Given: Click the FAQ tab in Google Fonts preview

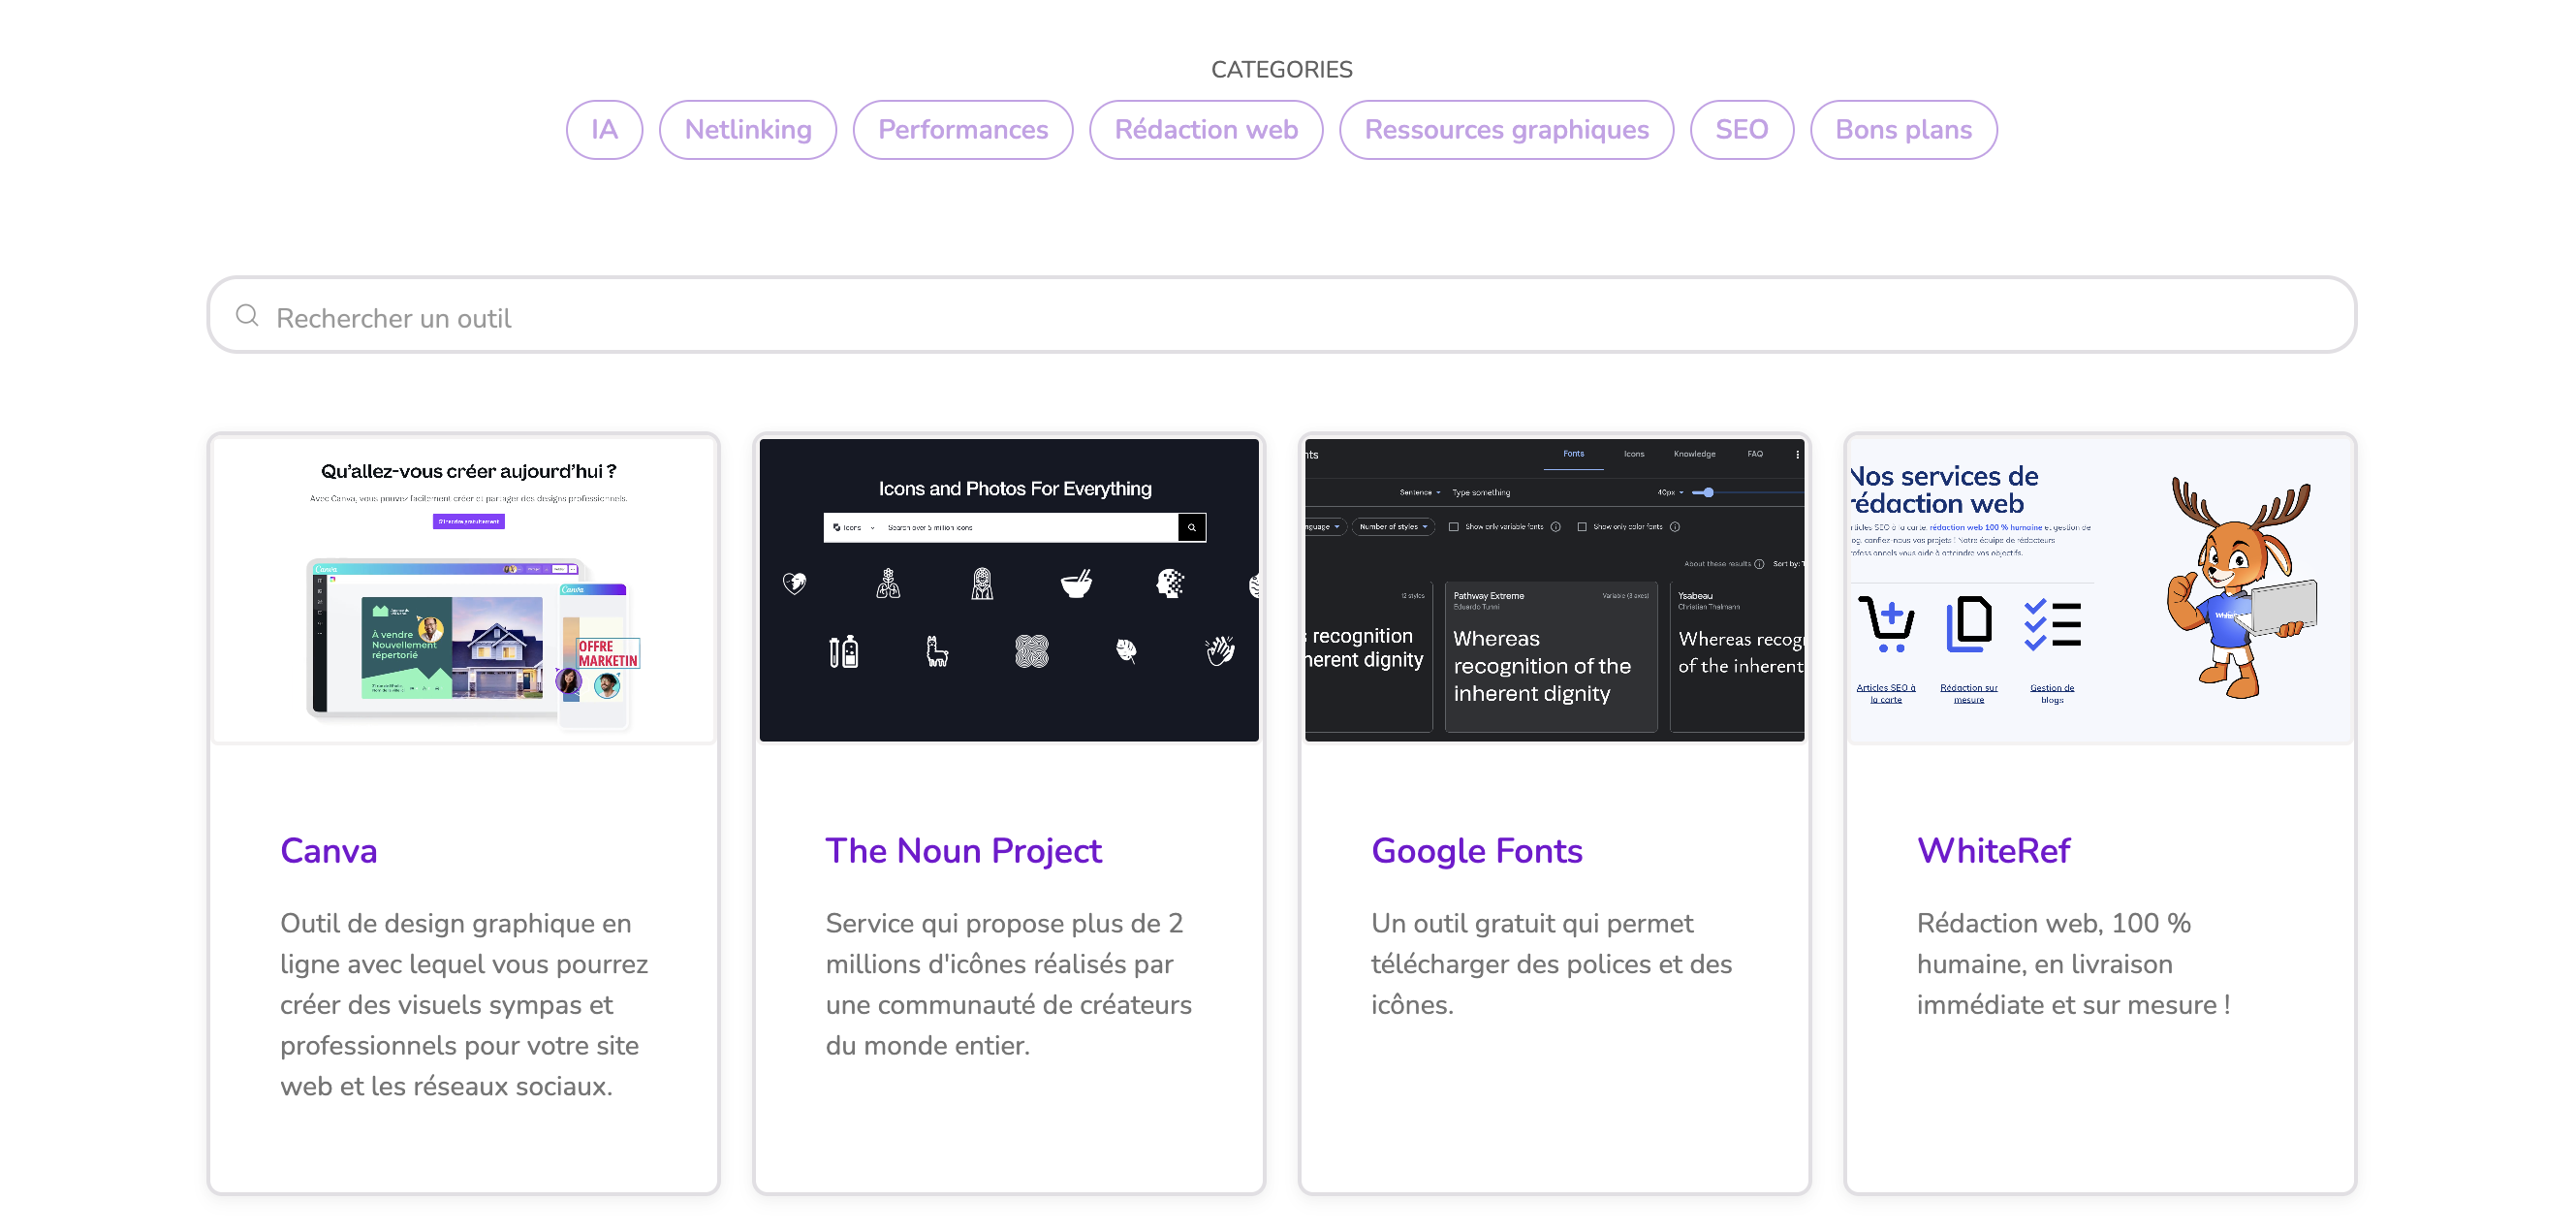Looking at the screenshot, I should [x=1755, y=454].
